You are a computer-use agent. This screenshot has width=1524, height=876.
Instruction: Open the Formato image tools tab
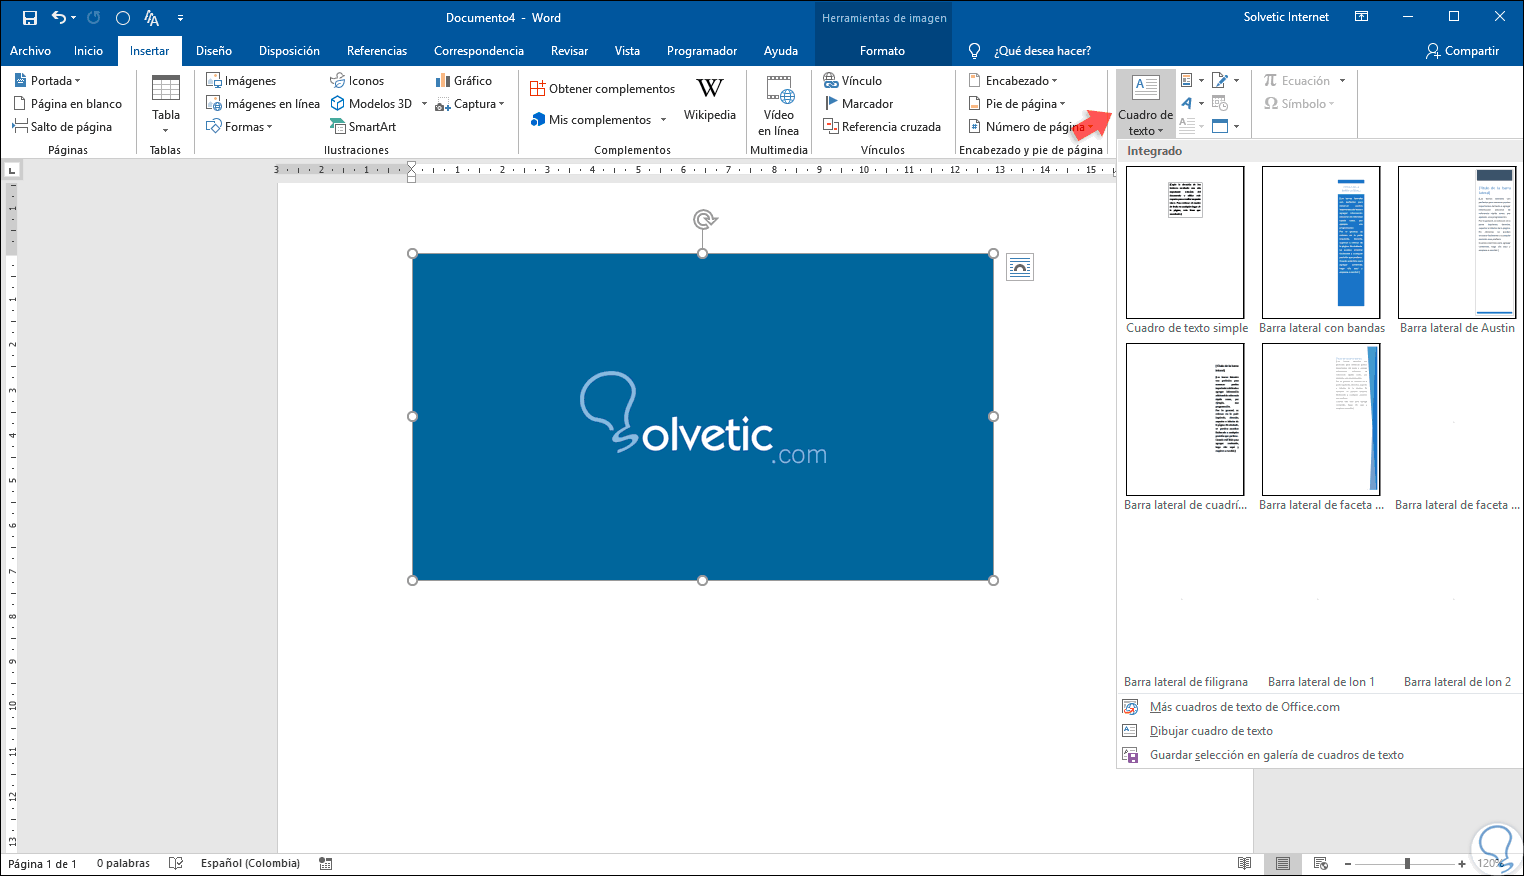(882, 51)
